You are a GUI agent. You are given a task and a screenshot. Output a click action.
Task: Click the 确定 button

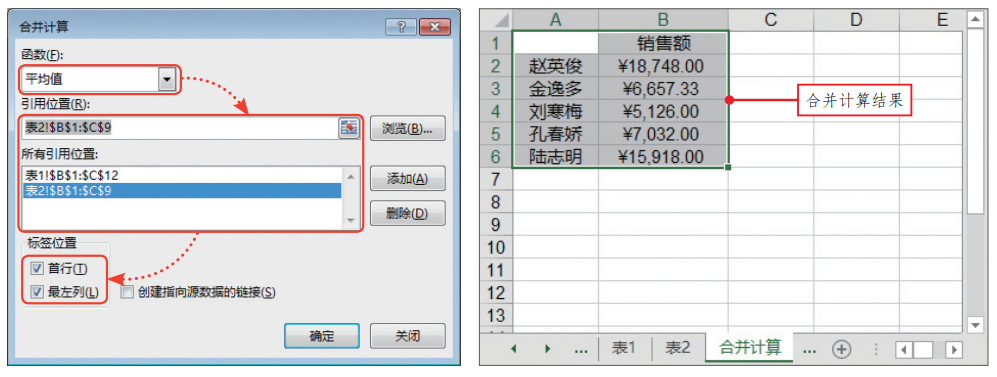click(322, 335)
